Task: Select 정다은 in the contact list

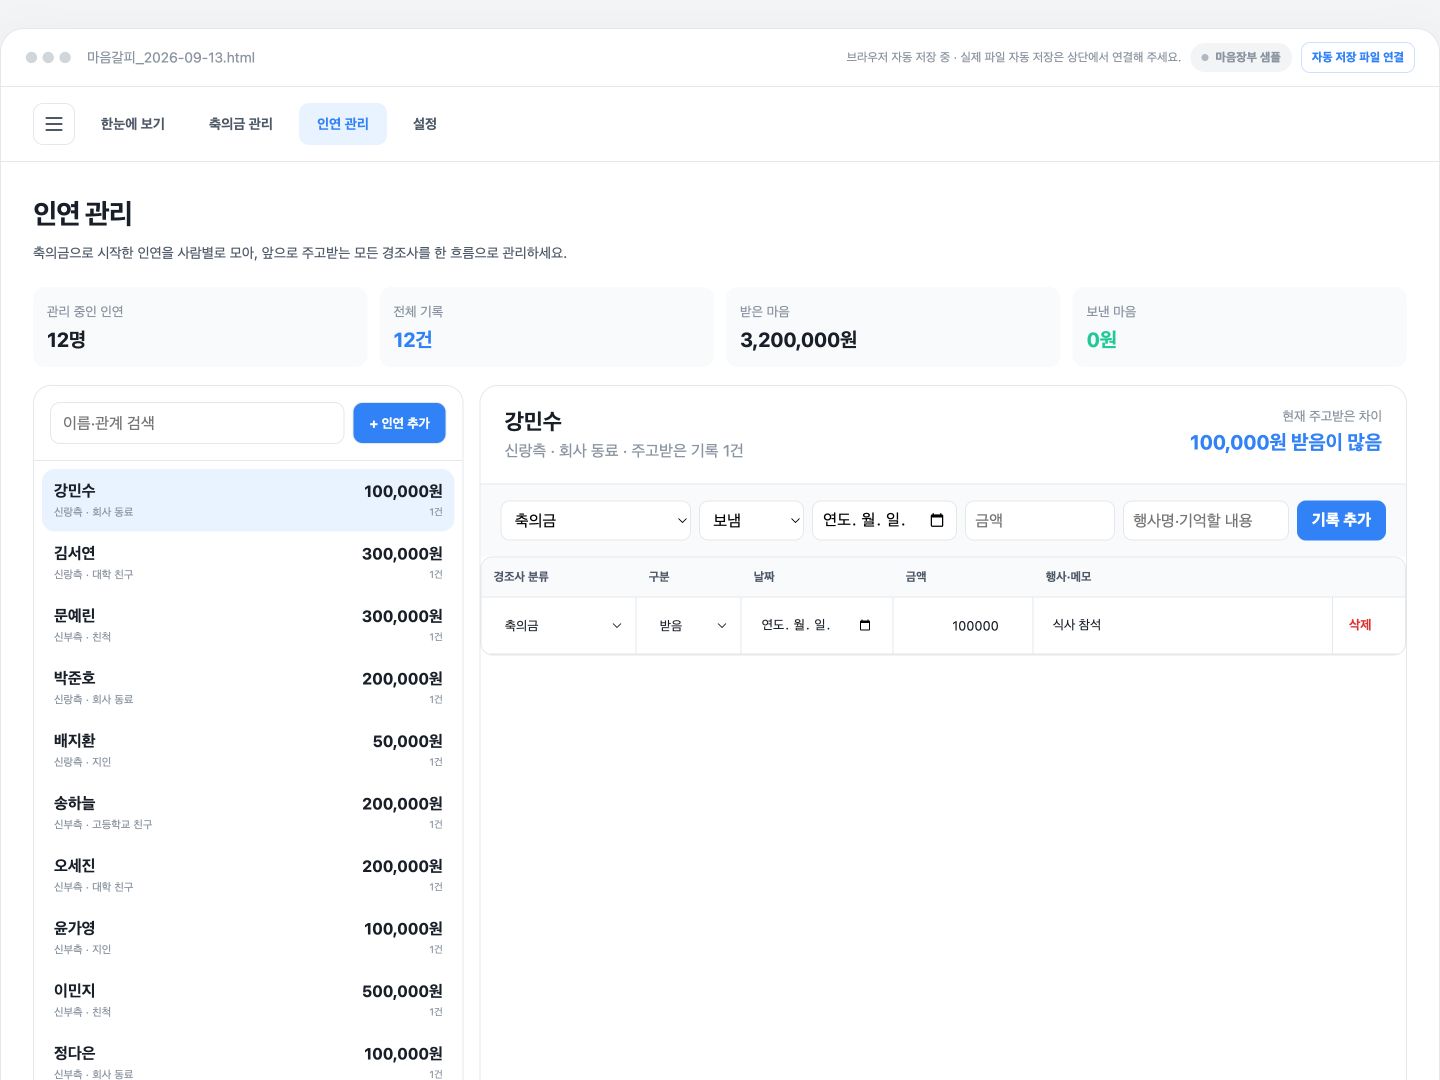Action: point(248,1058)
